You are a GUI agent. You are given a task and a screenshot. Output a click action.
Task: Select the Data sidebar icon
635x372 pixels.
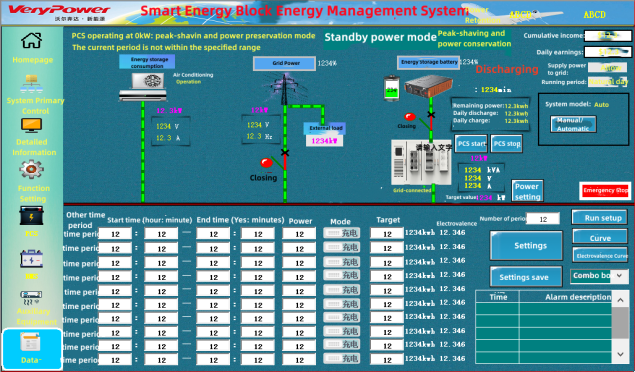(31, 342)
